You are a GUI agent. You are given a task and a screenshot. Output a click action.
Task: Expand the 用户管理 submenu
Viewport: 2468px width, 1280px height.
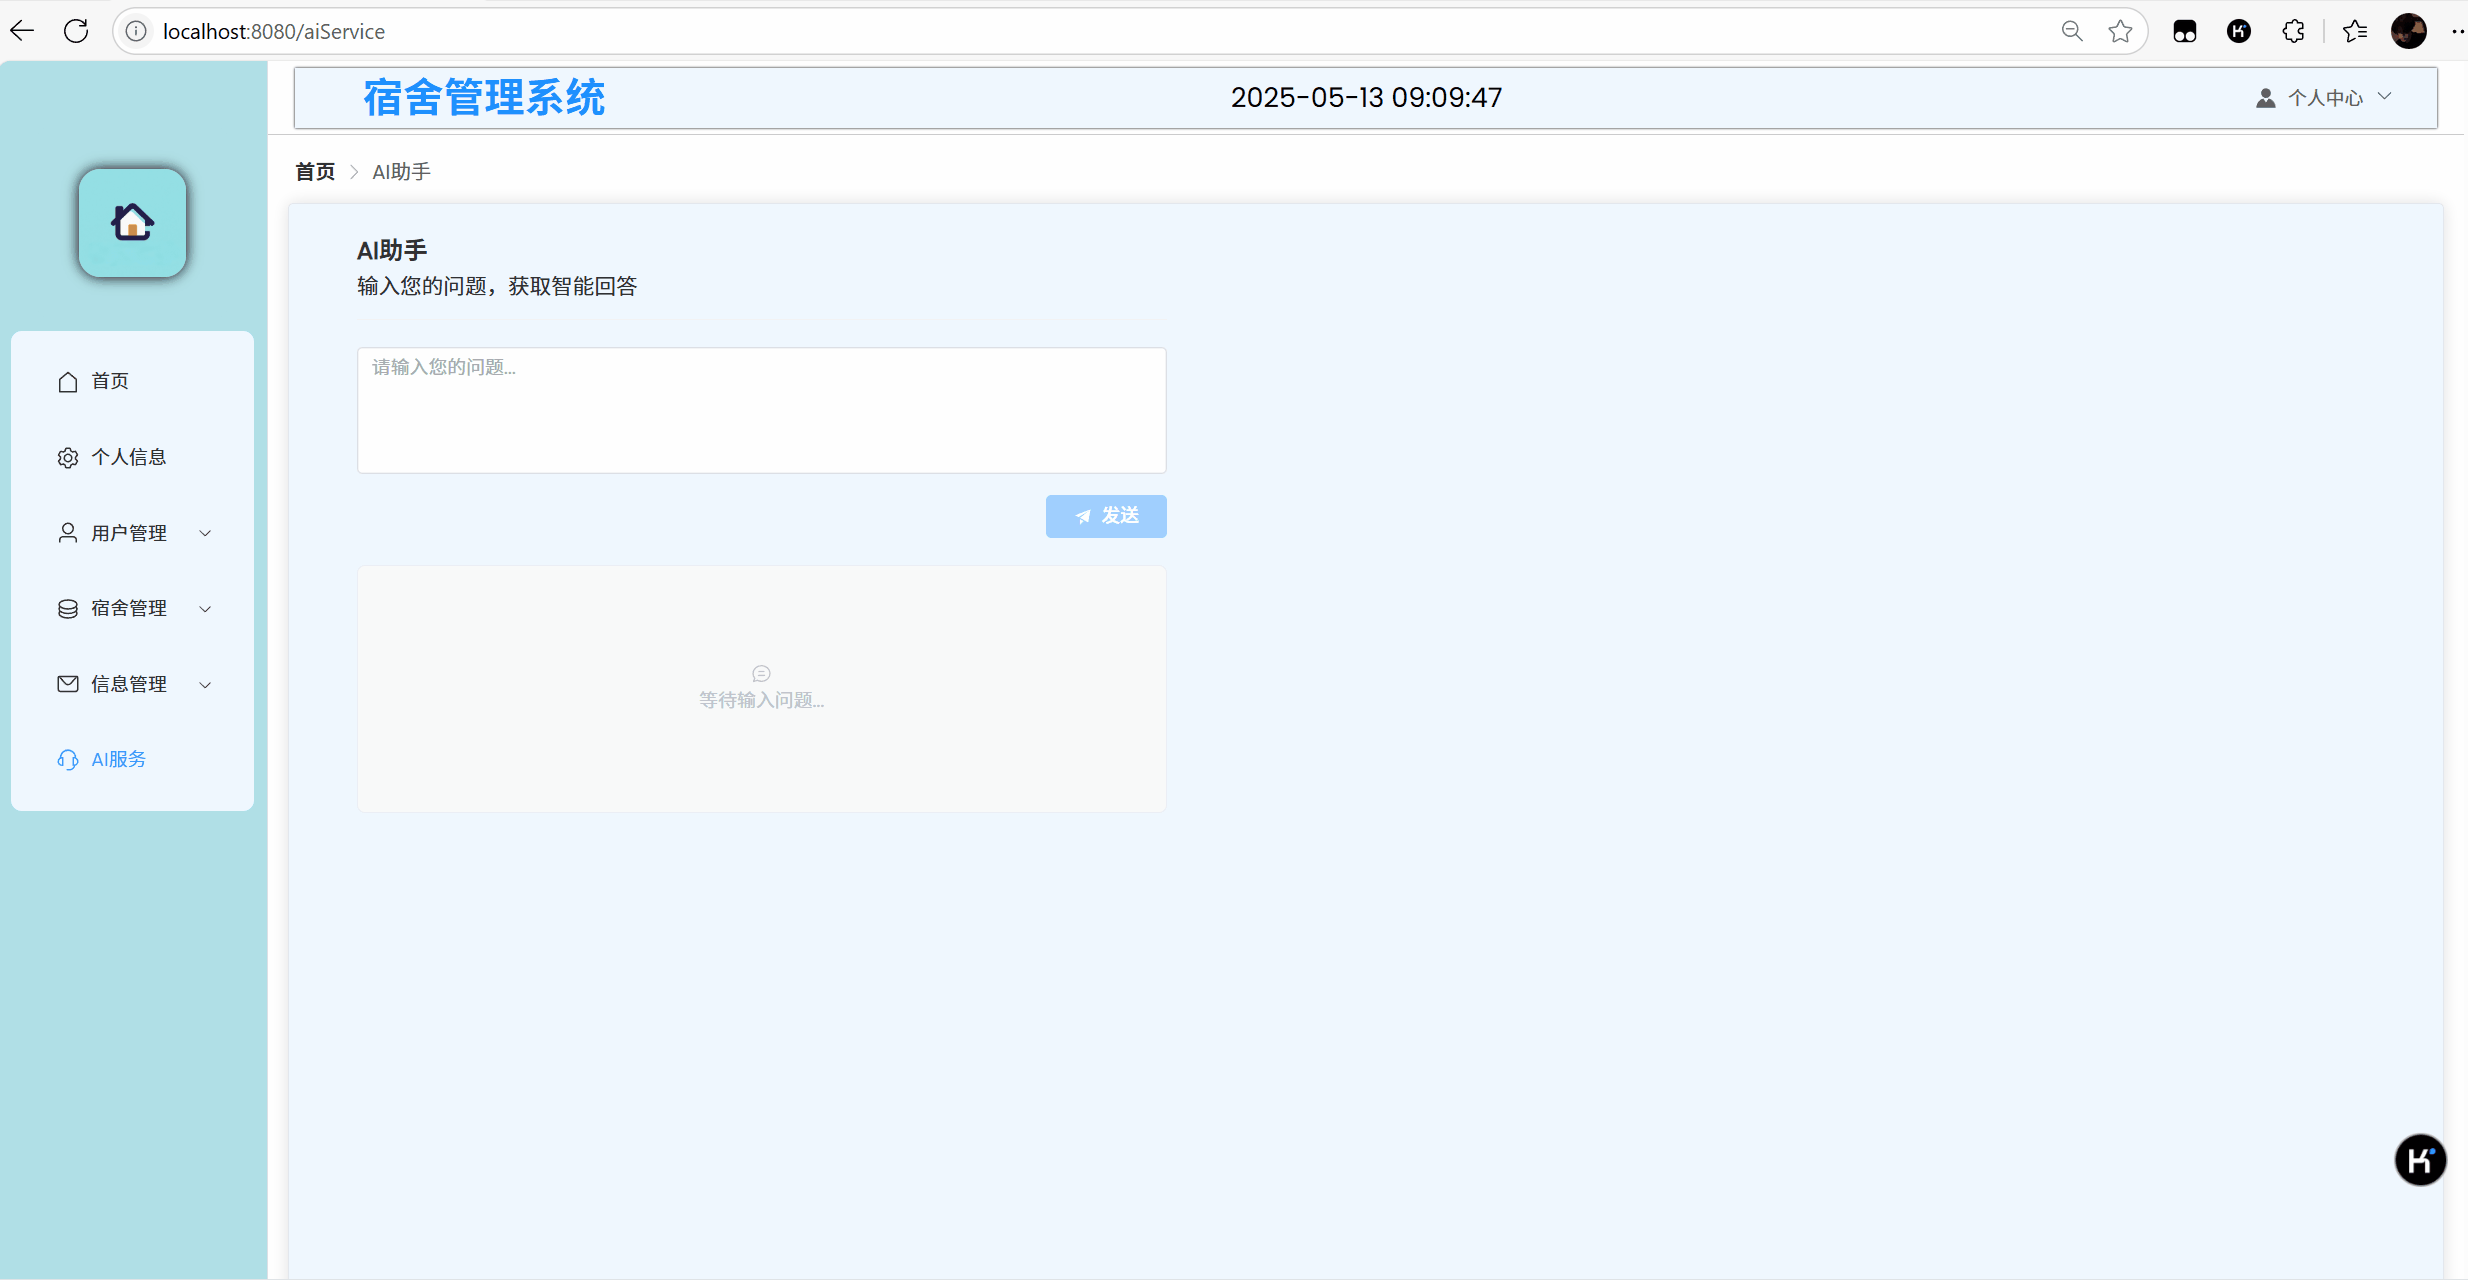point(132,533)
